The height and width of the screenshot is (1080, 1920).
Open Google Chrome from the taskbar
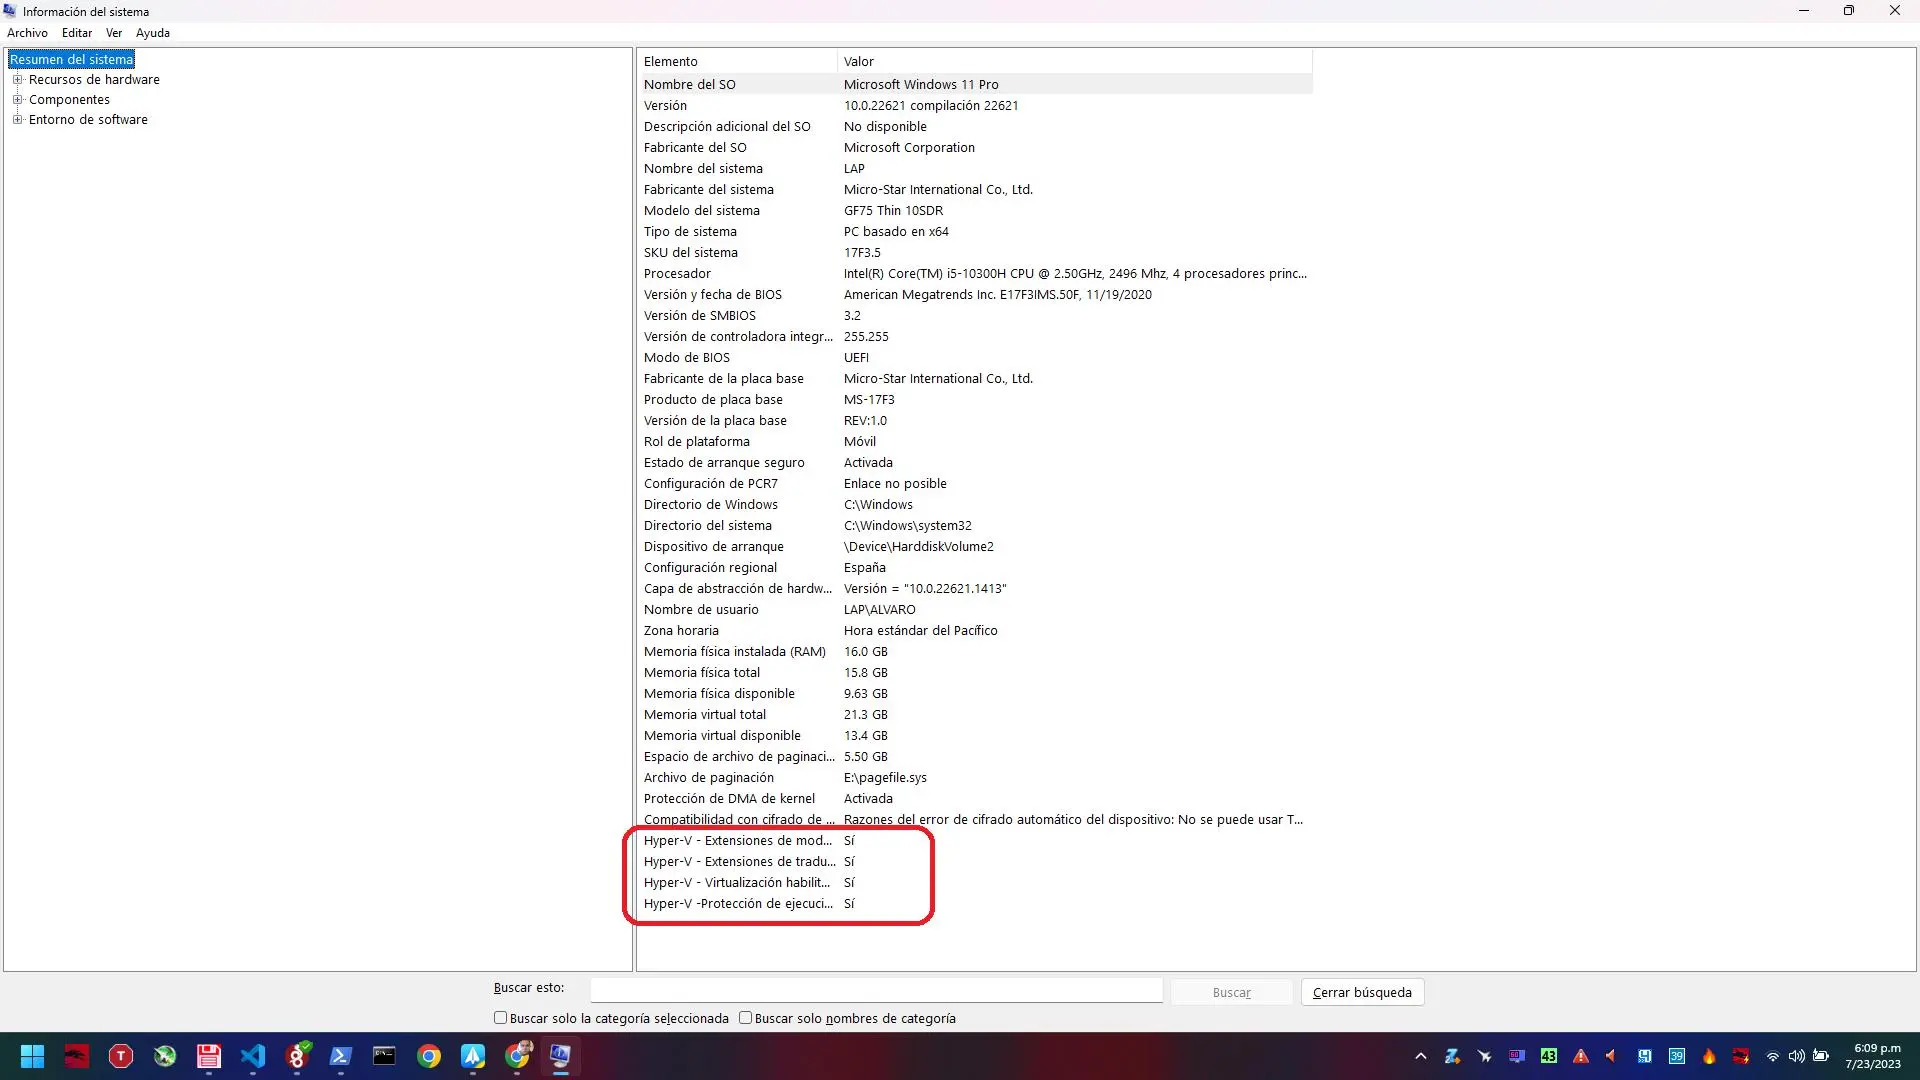429,1056
